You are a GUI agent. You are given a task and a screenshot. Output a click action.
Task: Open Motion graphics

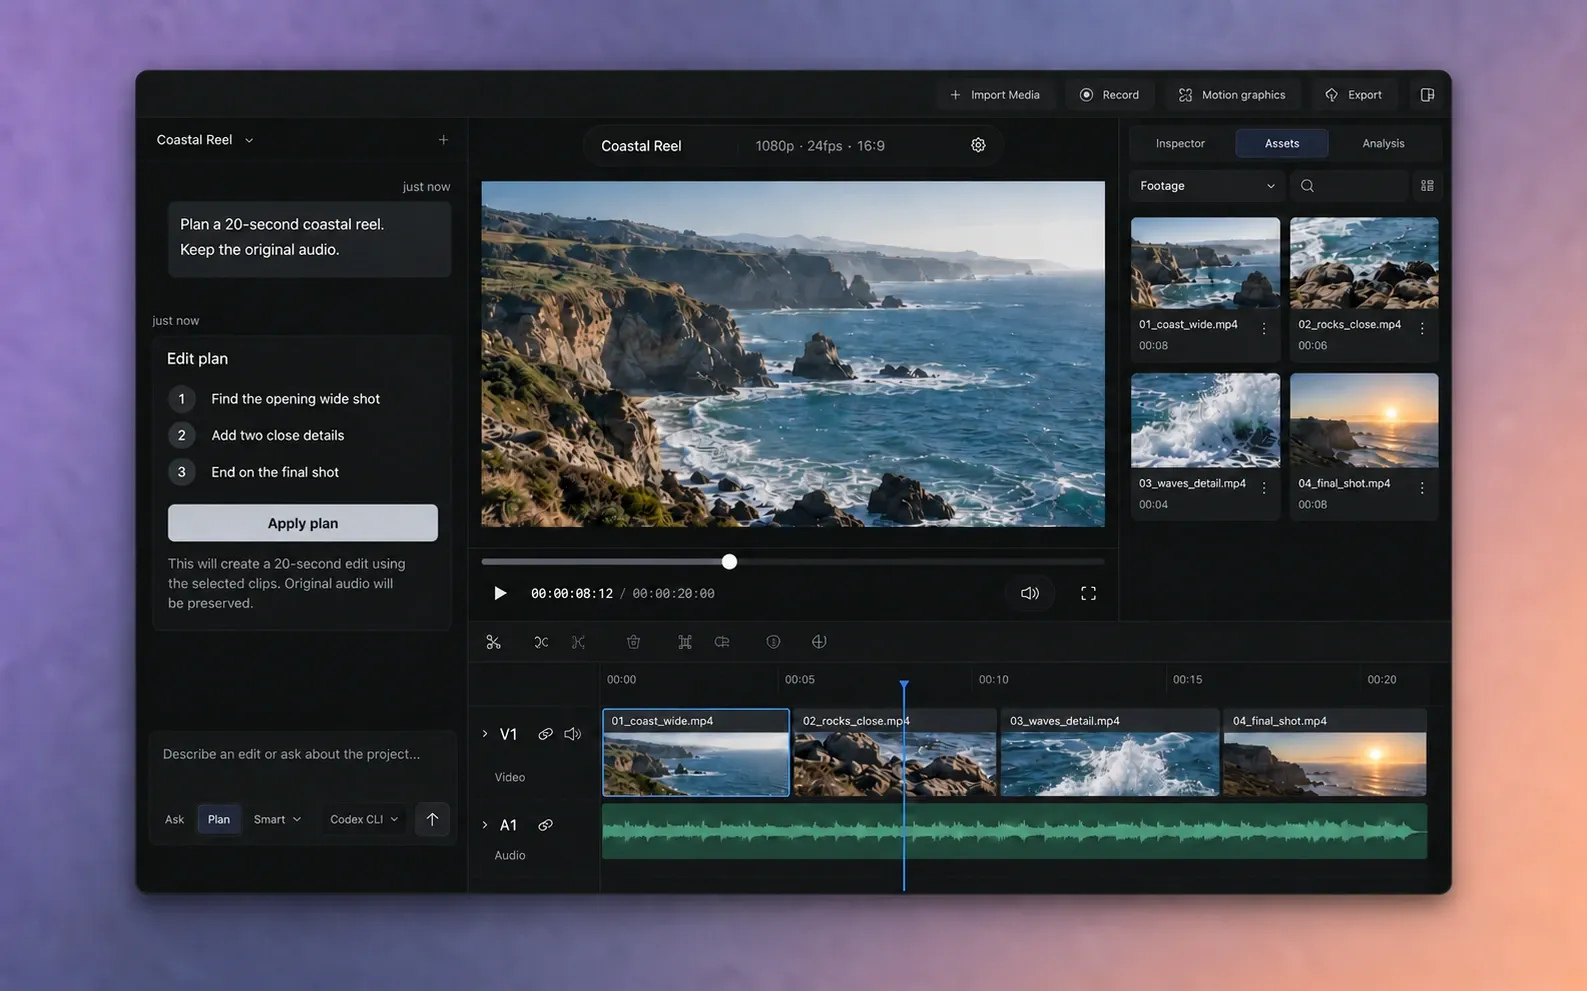coord(1232,95)
